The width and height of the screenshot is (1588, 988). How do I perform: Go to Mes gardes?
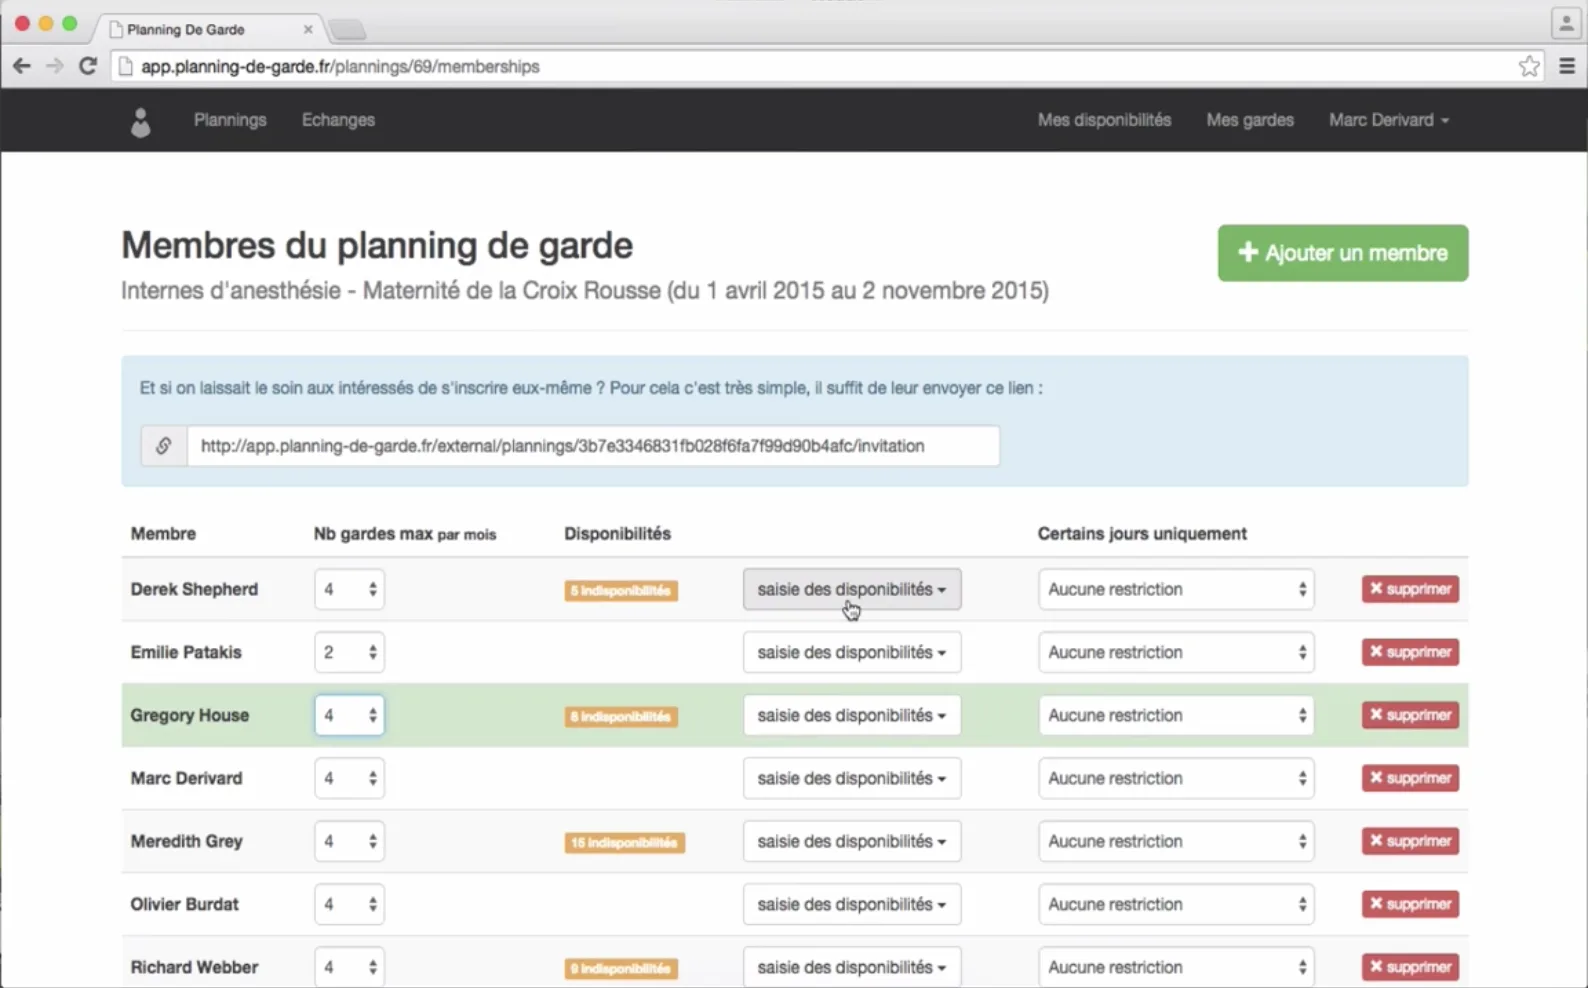(1250, 120)
